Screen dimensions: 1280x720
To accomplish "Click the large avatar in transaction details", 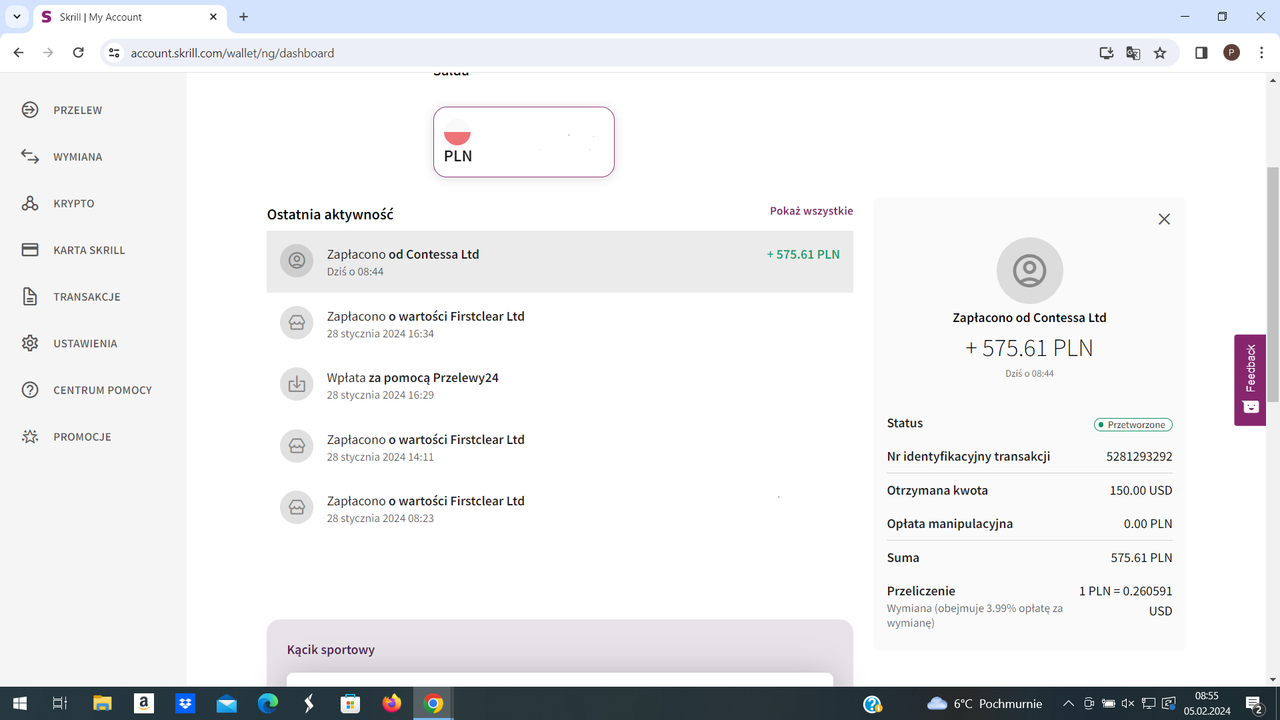I will (x=1030, y=271).
